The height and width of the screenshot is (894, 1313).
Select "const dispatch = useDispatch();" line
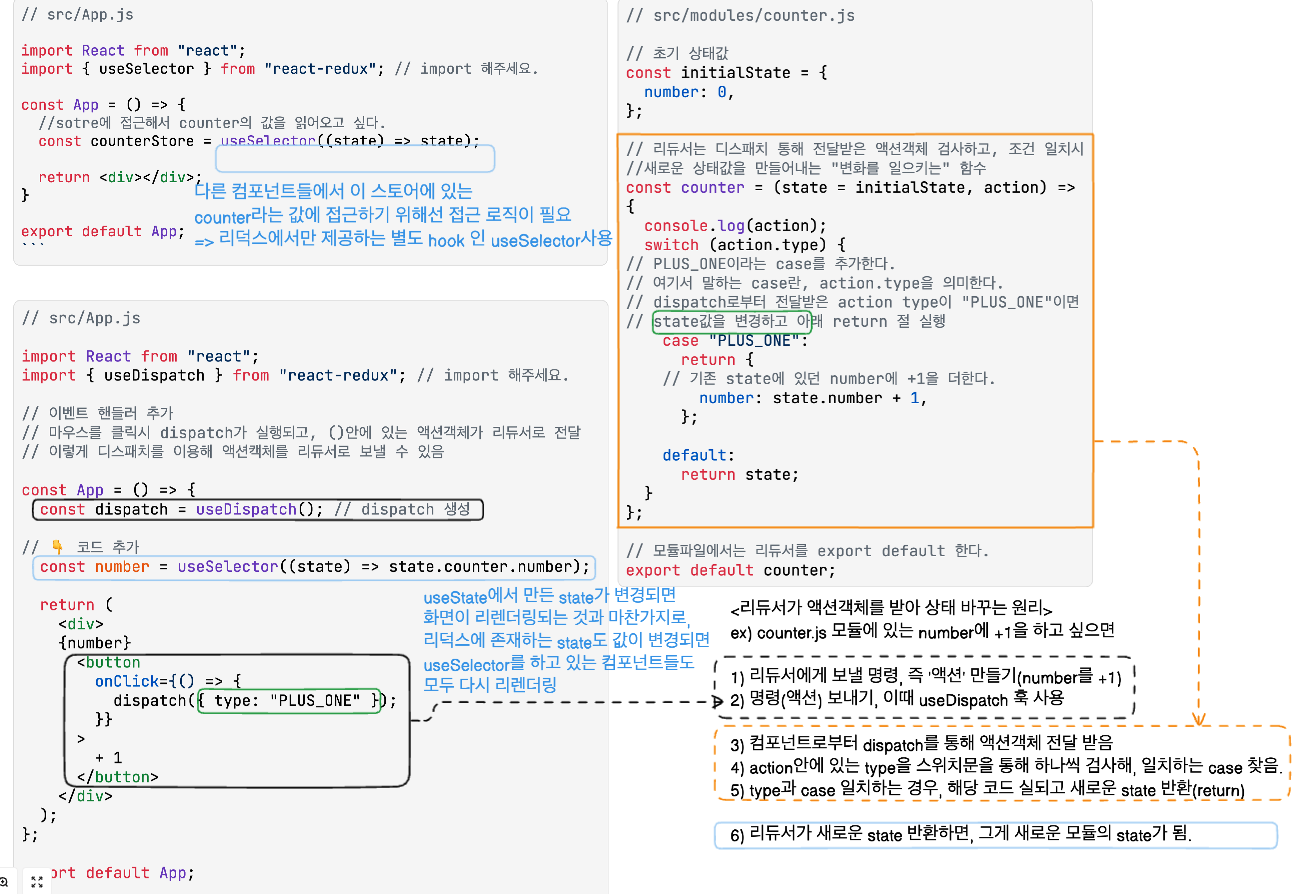click(x=257, y=509)
